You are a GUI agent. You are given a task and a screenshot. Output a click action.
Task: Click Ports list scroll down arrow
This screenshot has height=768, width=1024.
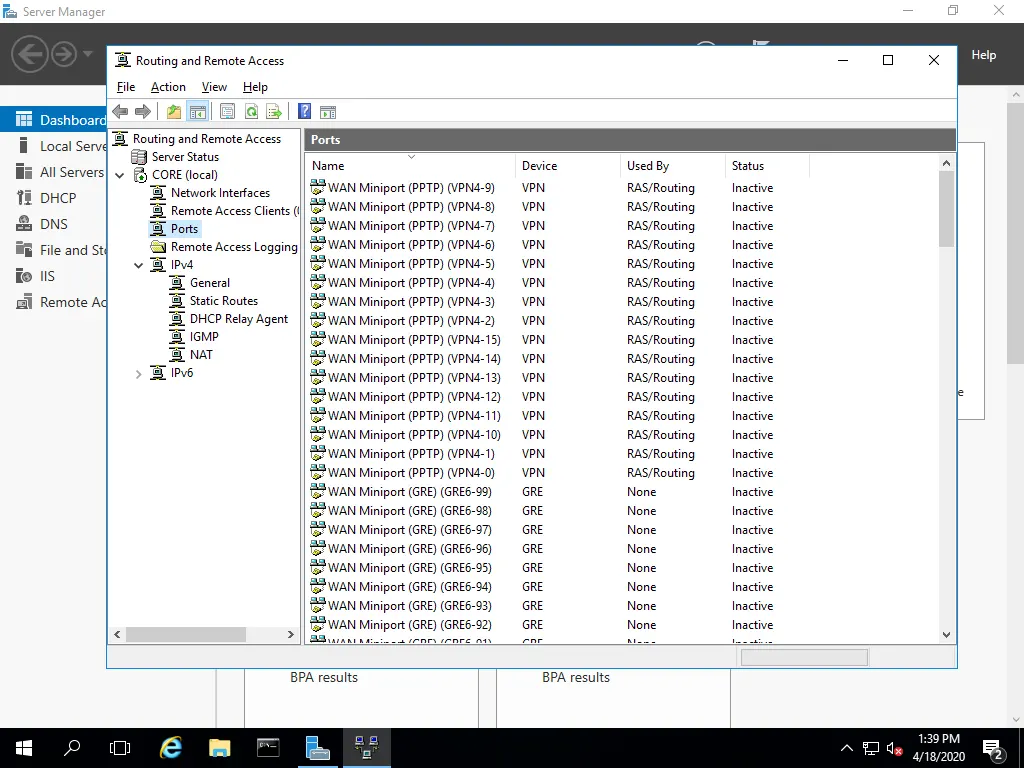pyautogui.click(x=946, y=635)
